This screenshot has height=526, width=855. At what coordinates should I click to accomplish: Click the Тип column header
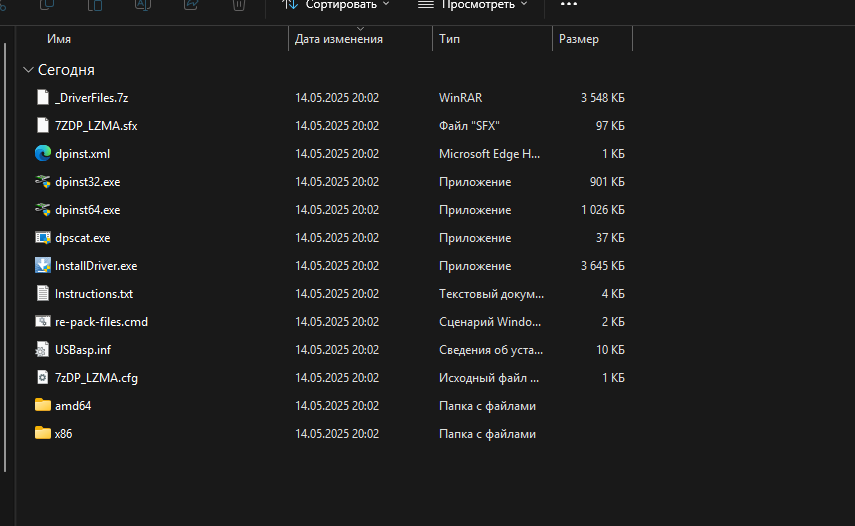coord(450,39)
